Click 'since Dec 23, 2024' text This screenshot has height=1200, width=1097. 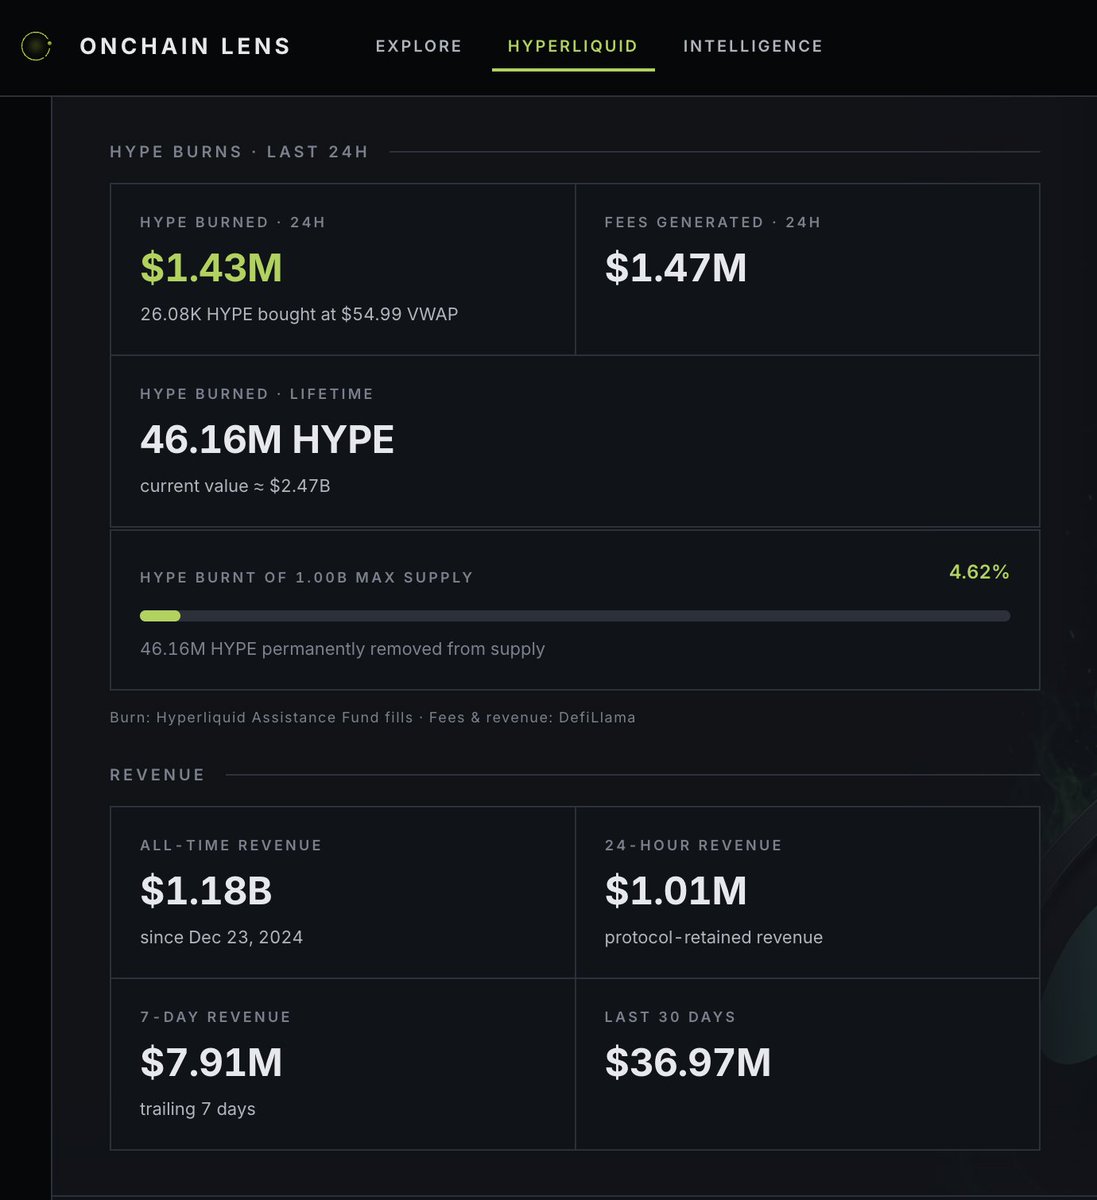pos(221,938)
